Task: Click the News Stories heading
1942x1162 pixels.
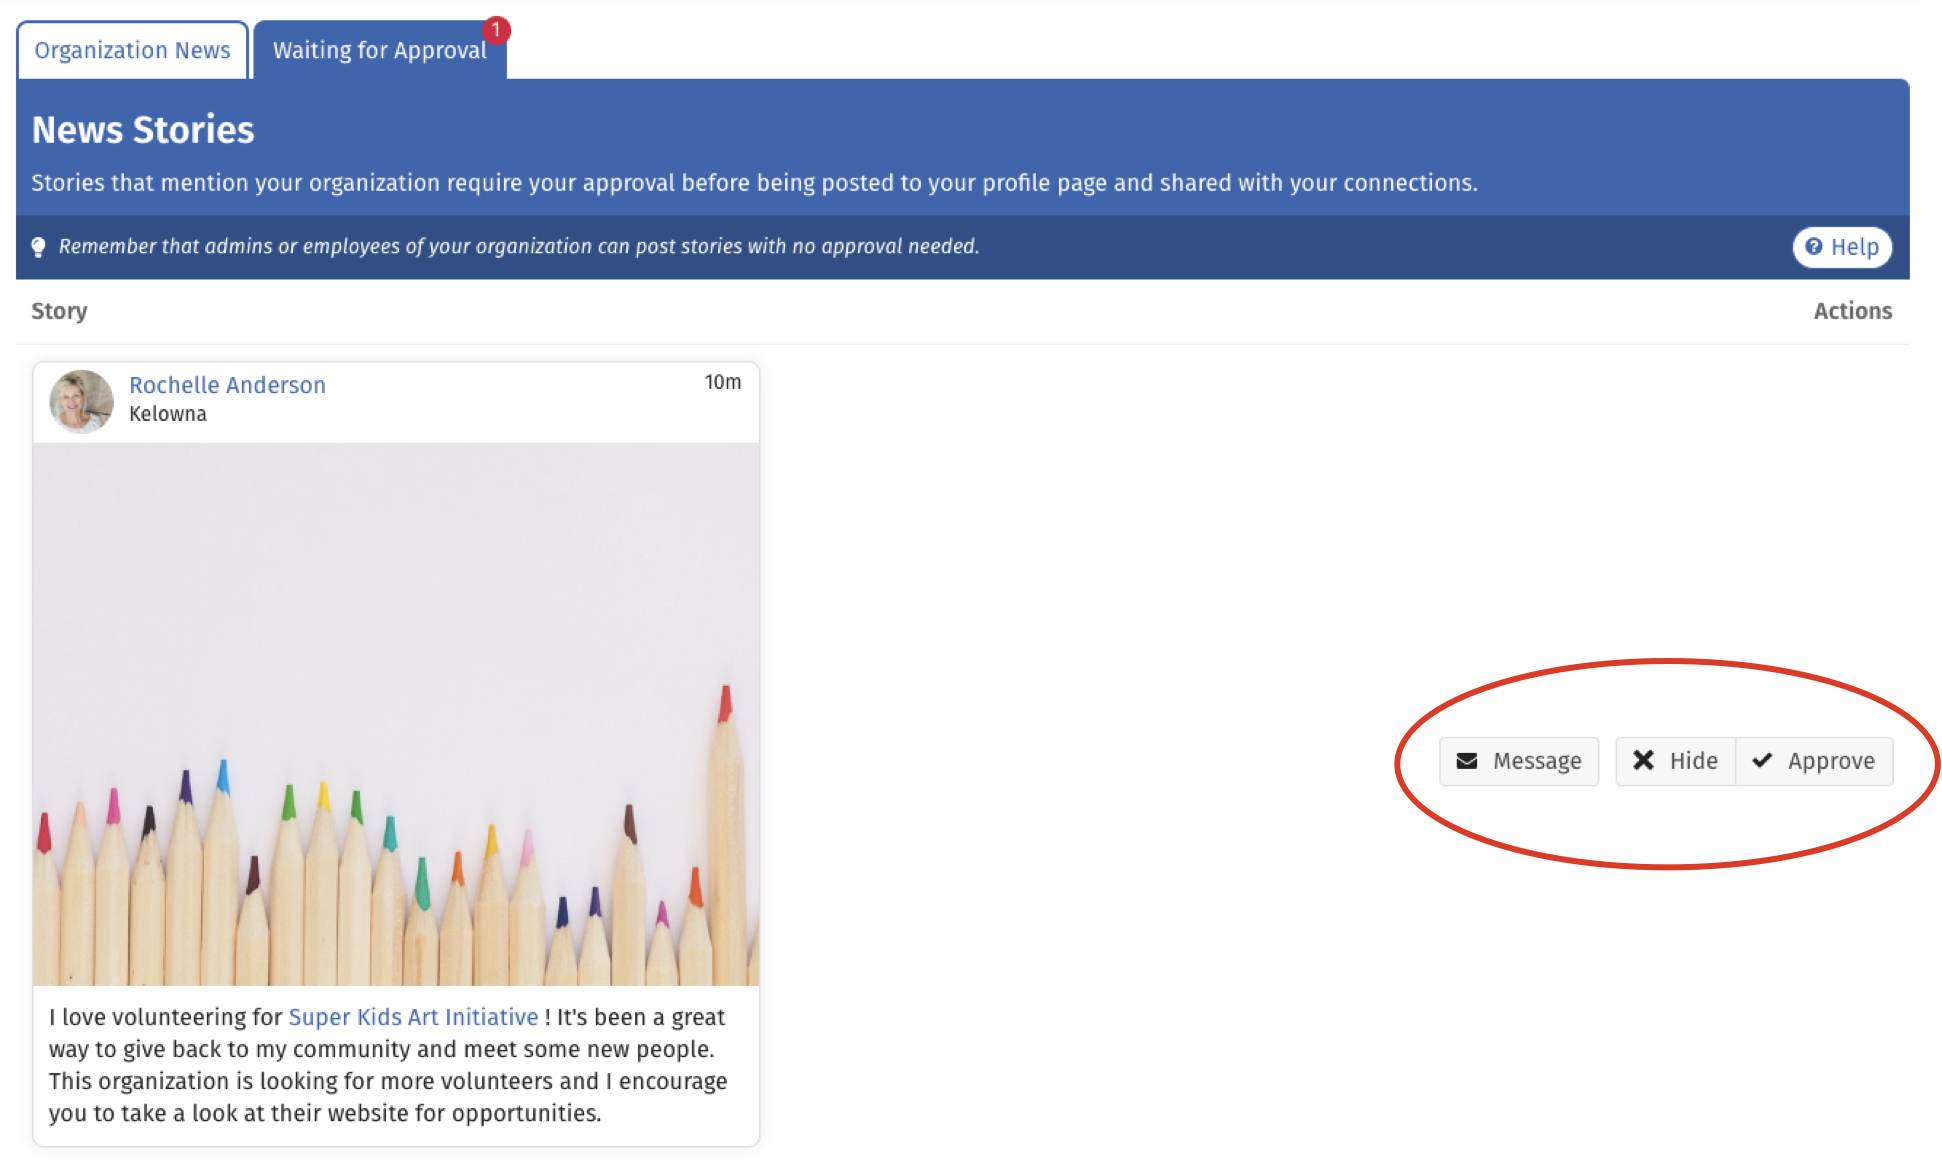Action: [143, 130]
